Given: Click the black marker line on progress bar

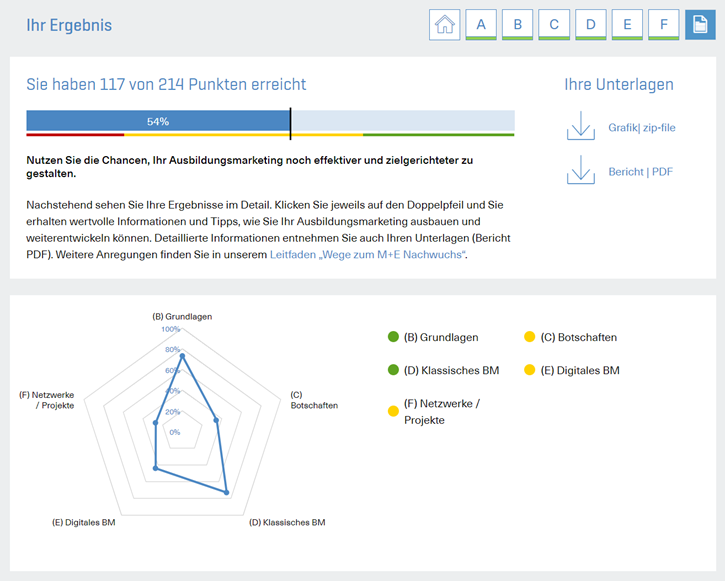Looking at the screenshot, I should (x=290, y=123).
